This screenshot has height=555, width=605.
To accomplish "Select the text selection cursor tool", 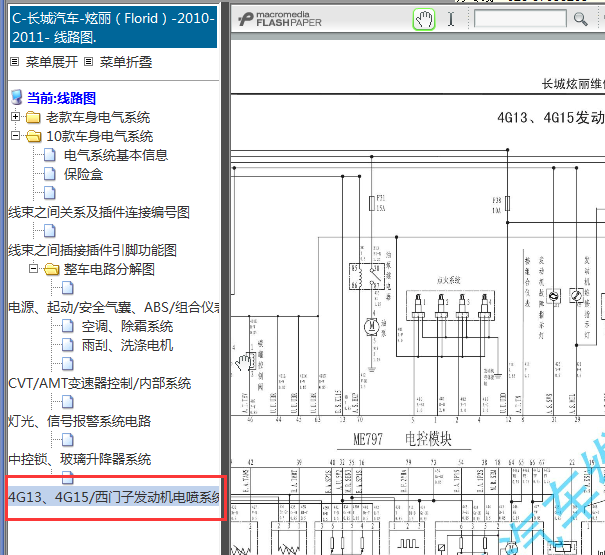I will pyautogui.click(x=451, y=19).
